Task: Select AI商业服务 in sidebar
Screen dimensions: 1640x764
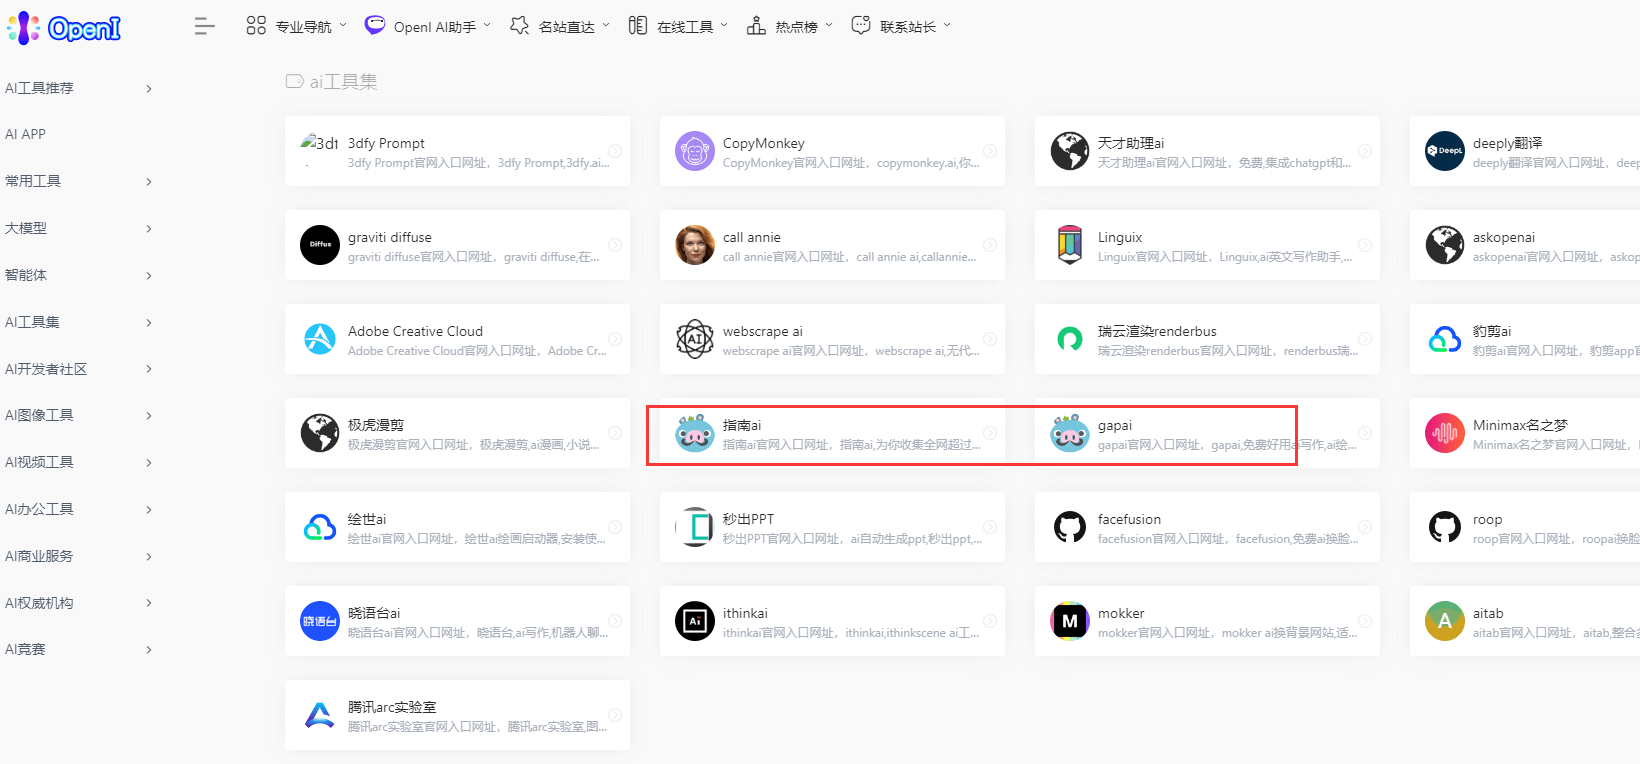Action: 39,556
